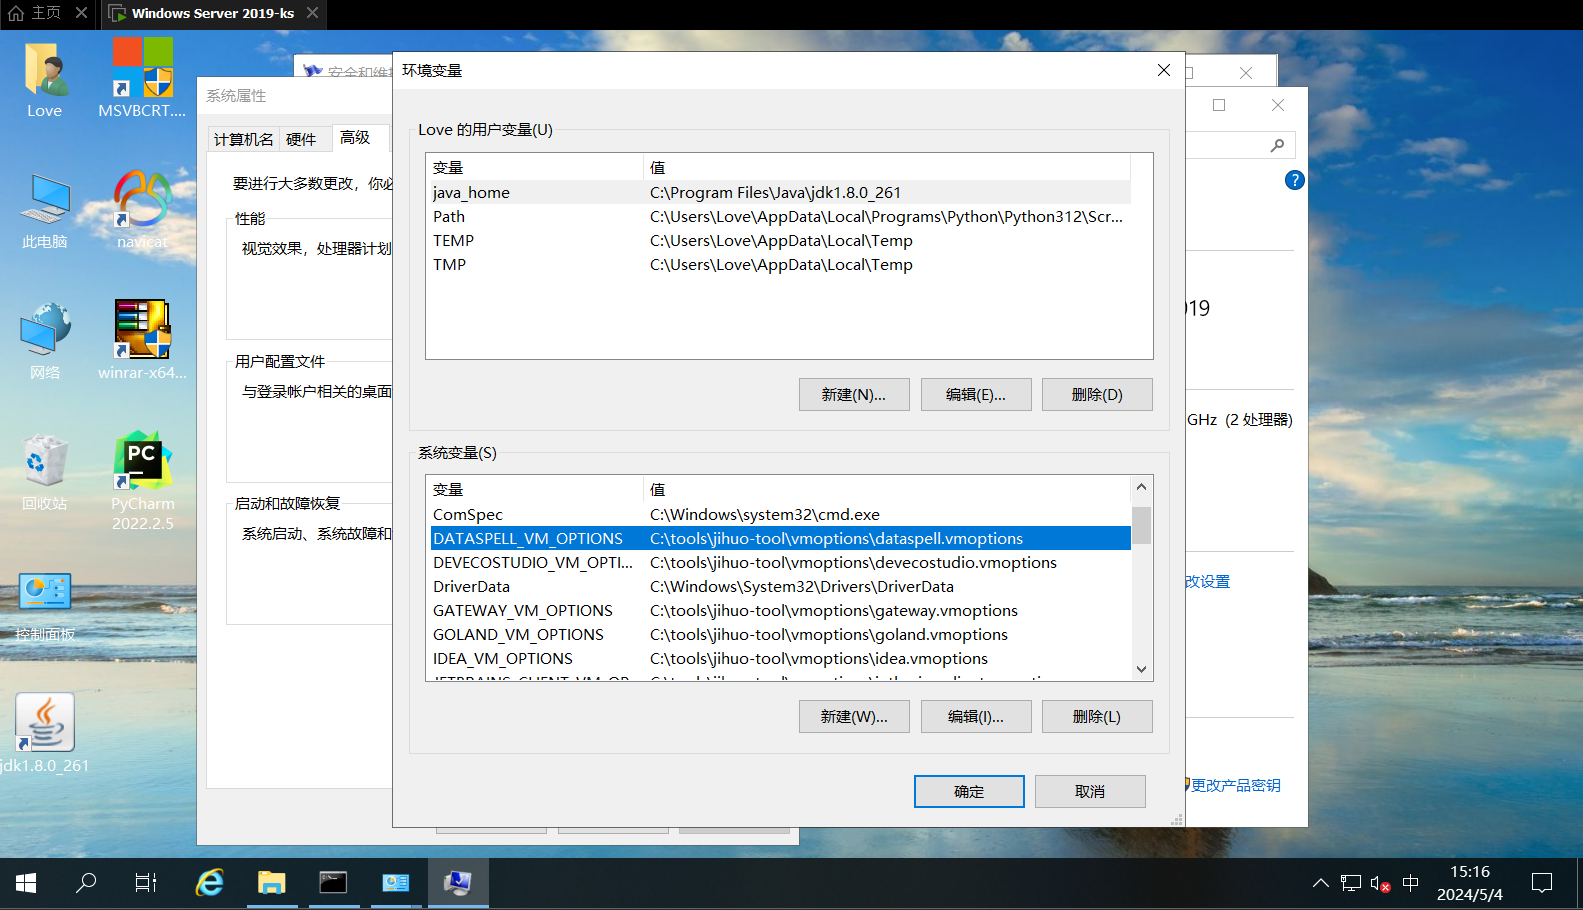Open the This PC (此电脑) desktop icon
1583x910 pixels.
[x=45, y=210]
